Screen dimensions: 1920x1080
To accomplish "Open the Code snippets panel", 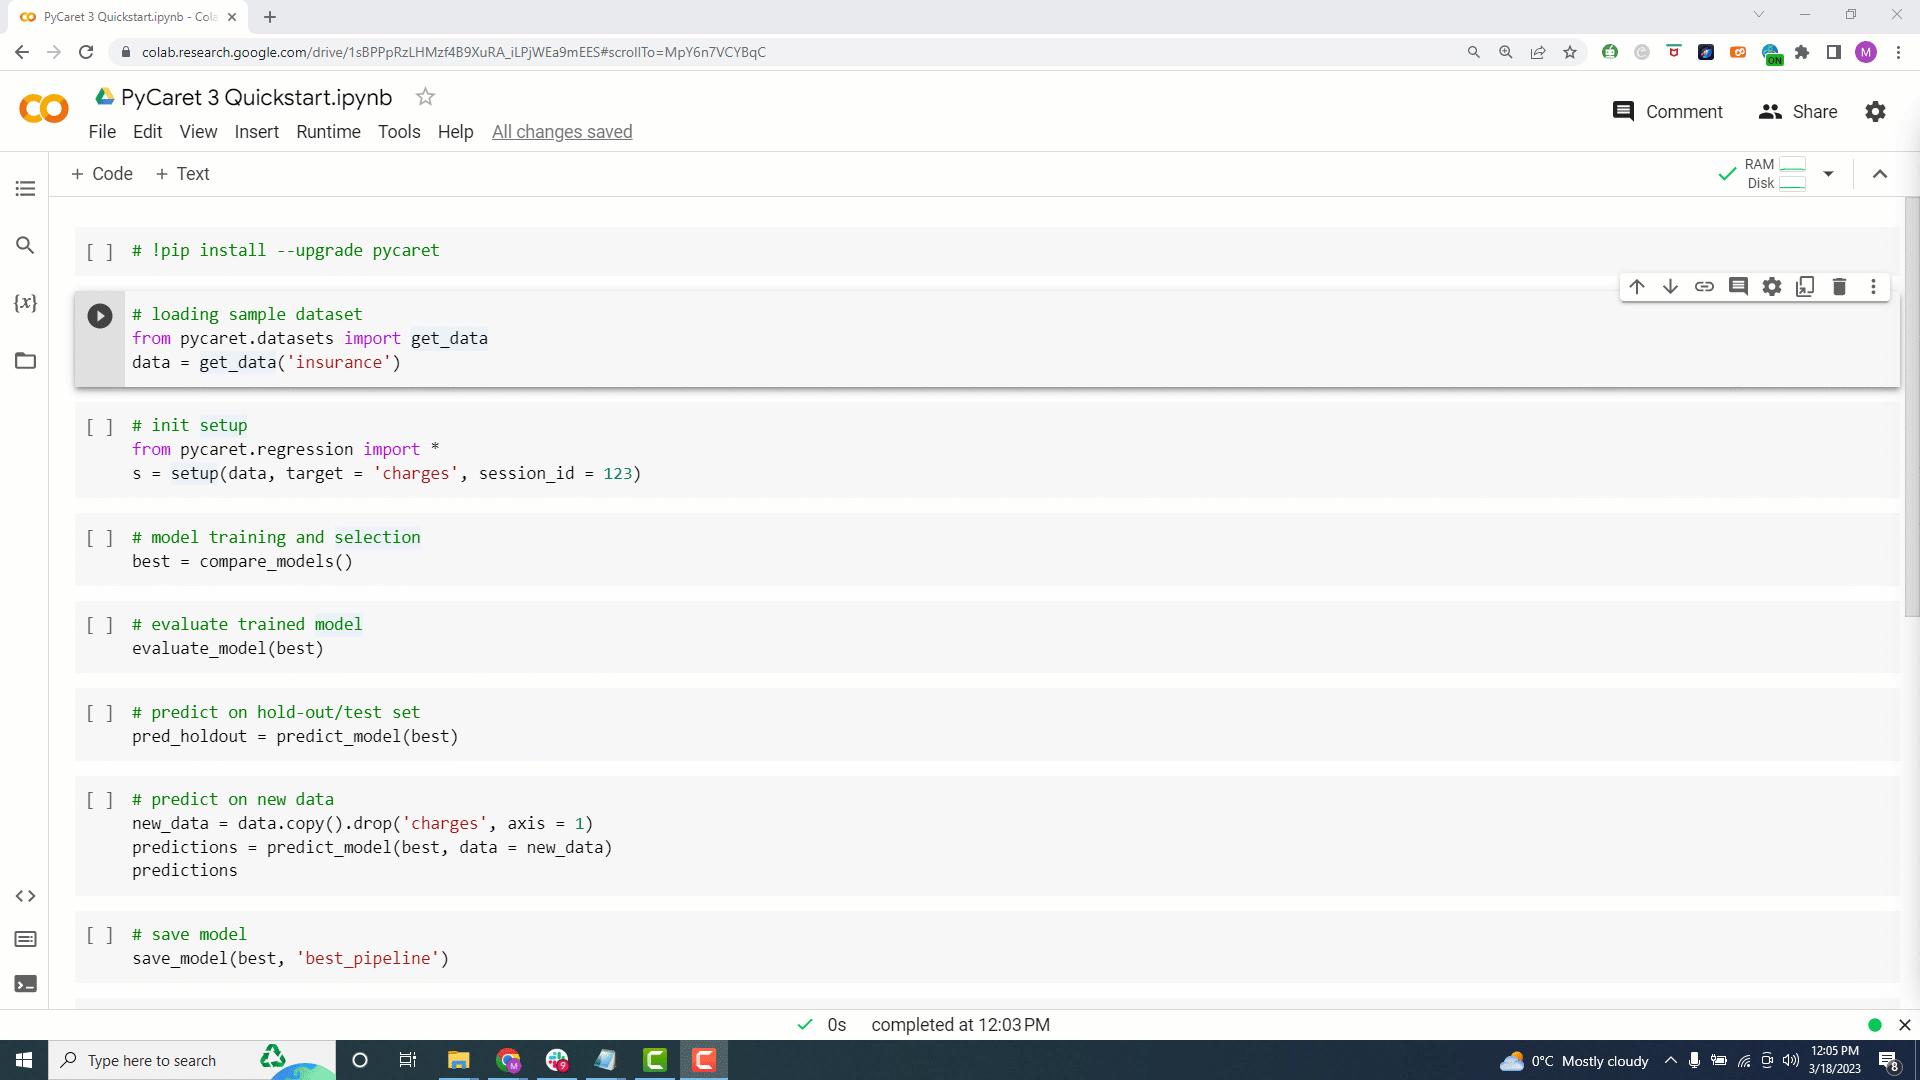I will pos(25,896).
